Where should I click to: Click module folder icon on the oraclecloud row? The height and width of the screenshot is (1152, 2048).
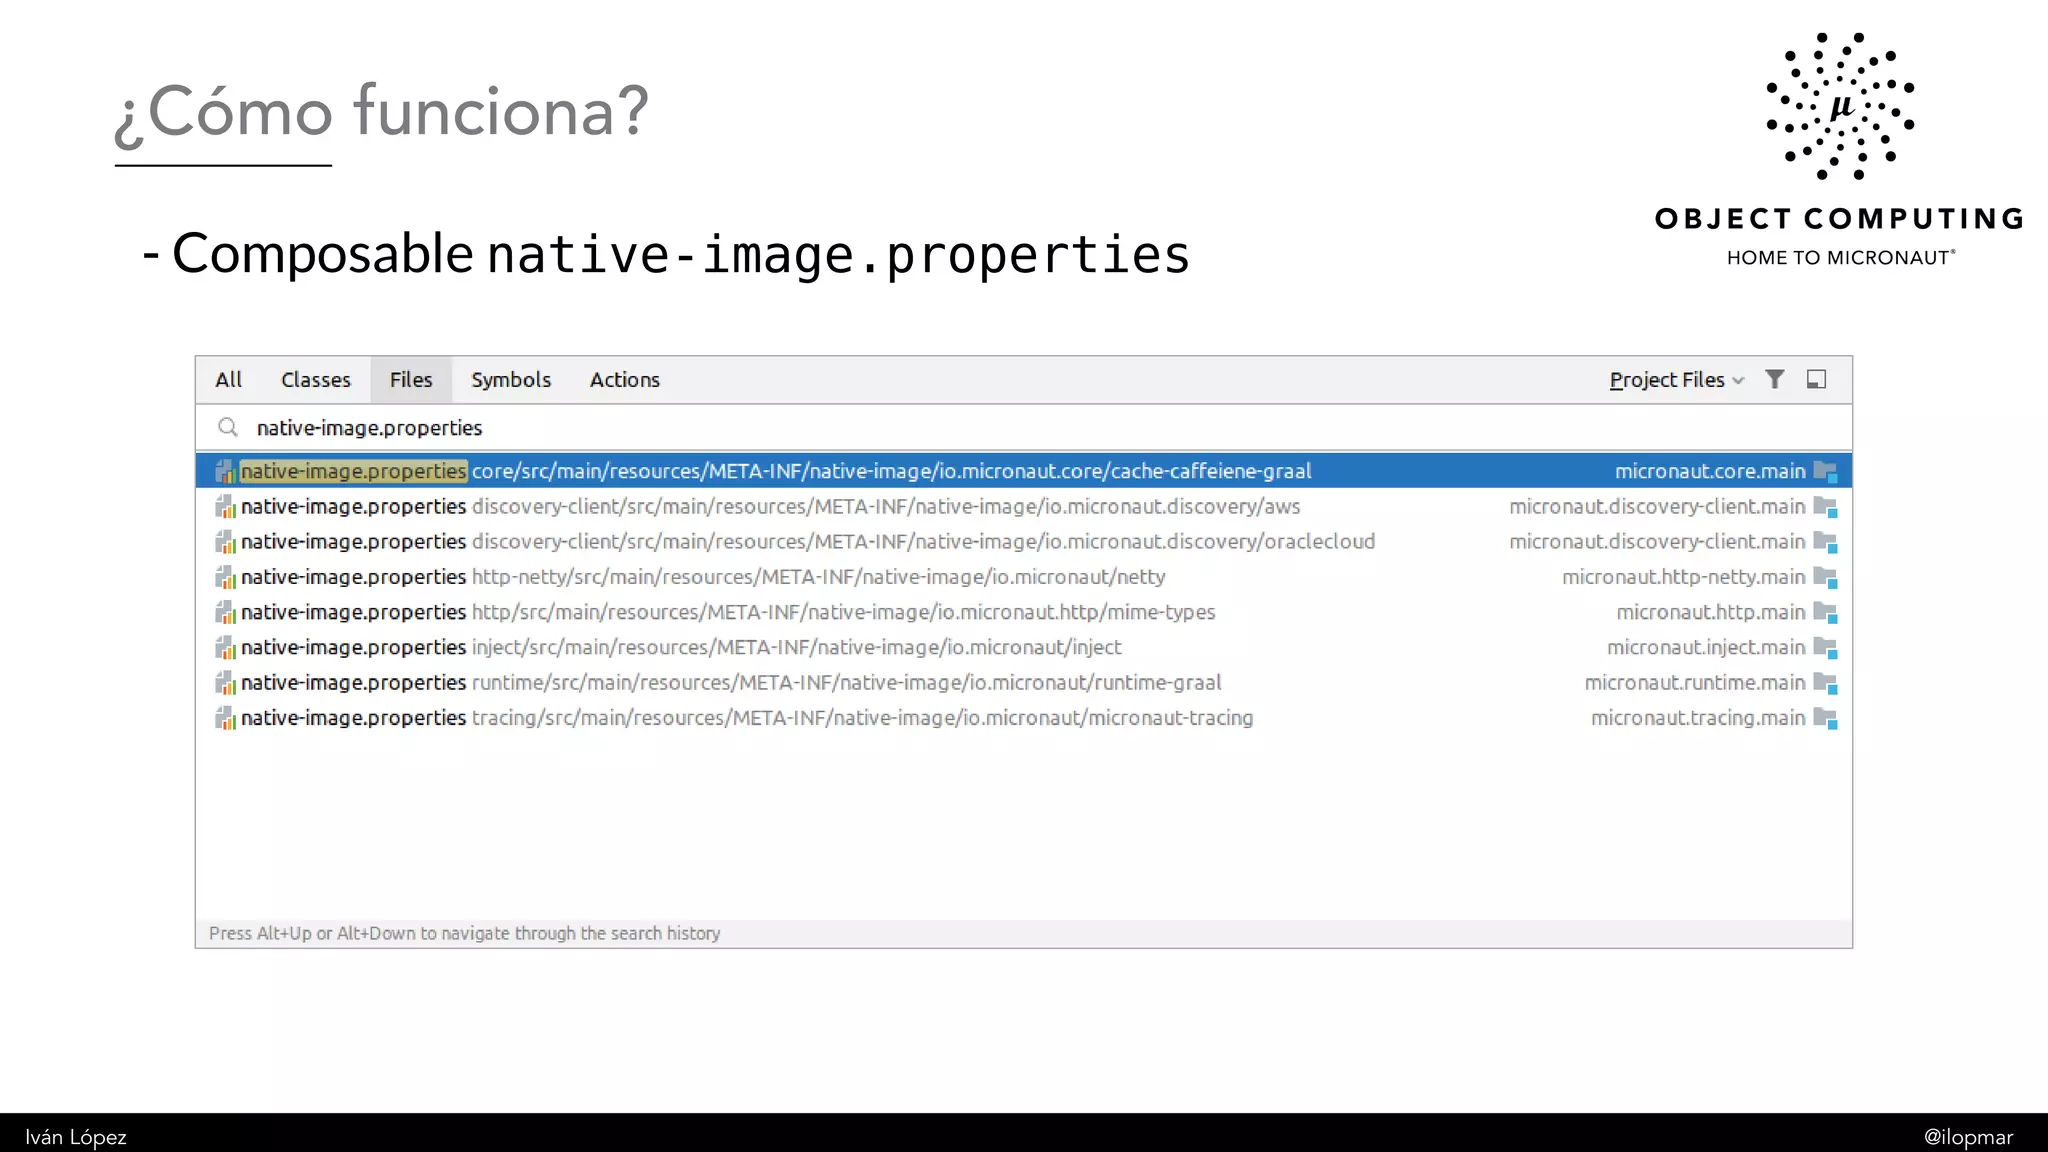1826,542
